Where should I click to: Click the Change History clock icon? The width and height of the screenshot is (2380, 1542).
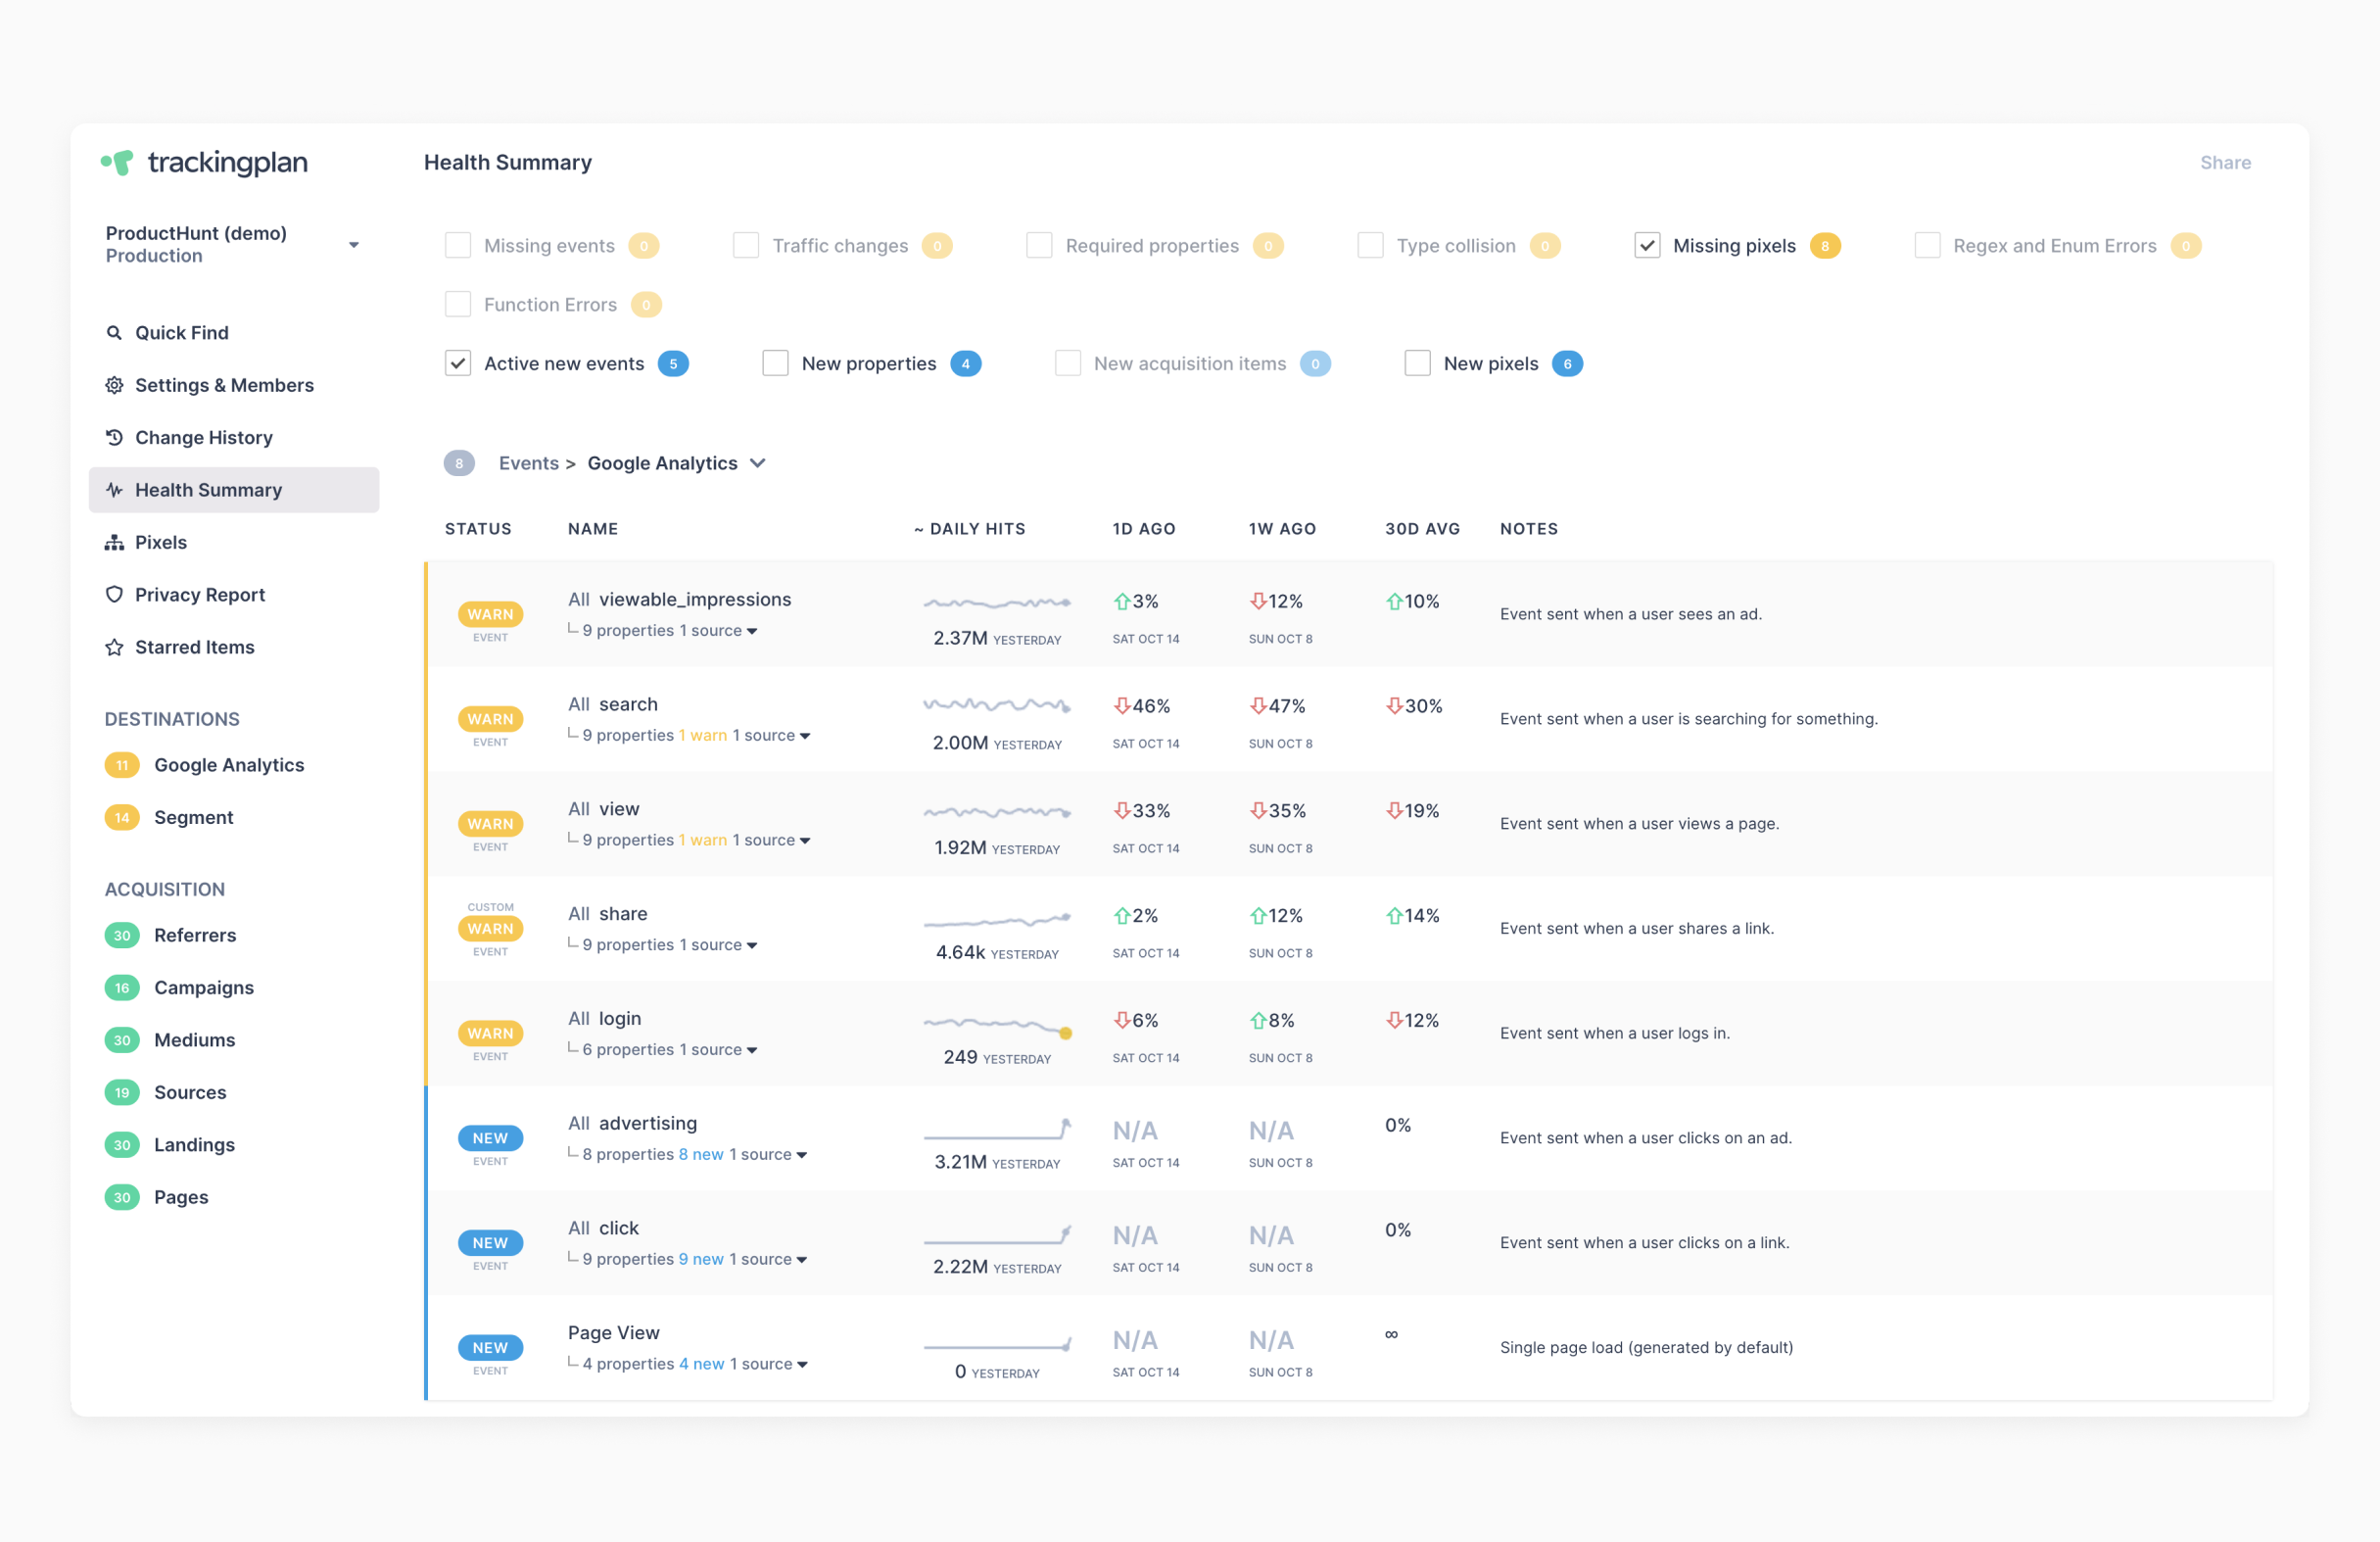pos(114,437)
